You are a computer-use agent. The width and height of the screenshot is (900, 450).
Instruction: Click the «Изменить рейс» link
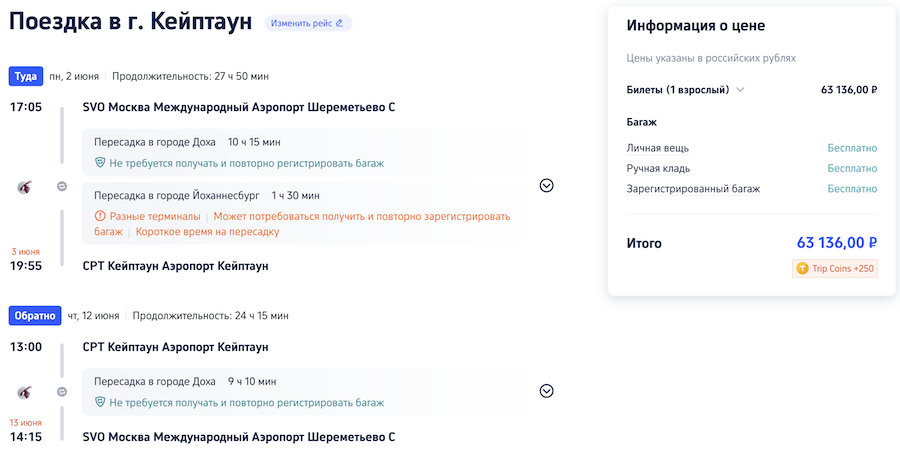coord(302,23)
